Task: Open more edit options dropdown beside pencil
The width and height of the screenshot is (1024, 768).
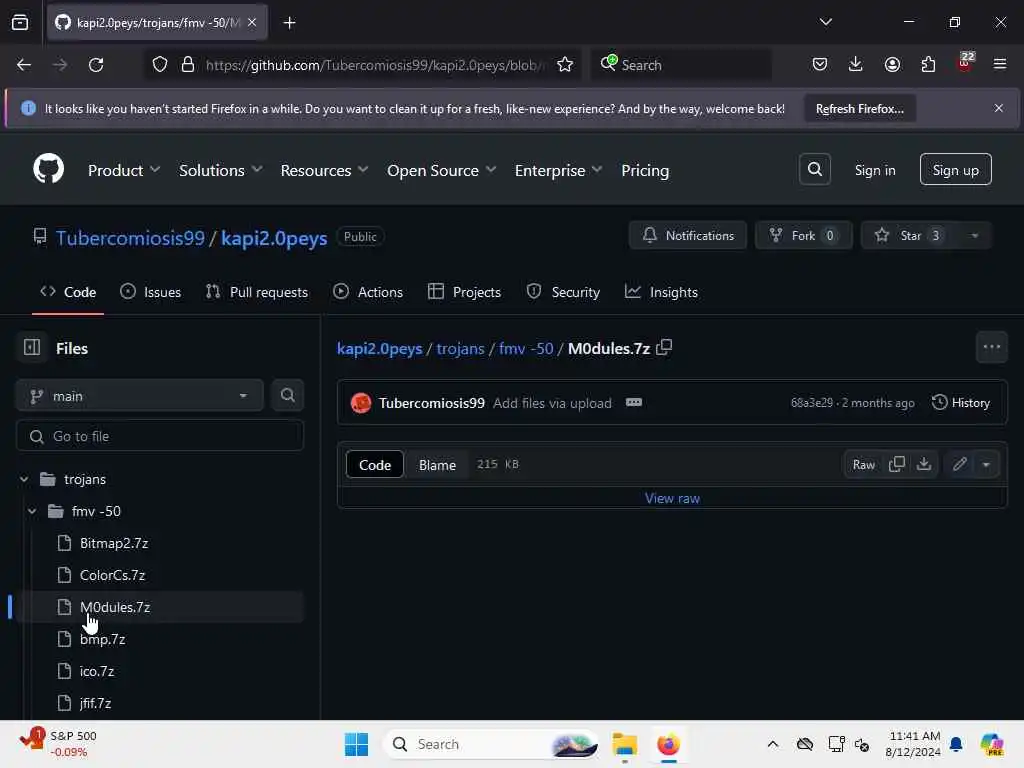Action: 986,464
